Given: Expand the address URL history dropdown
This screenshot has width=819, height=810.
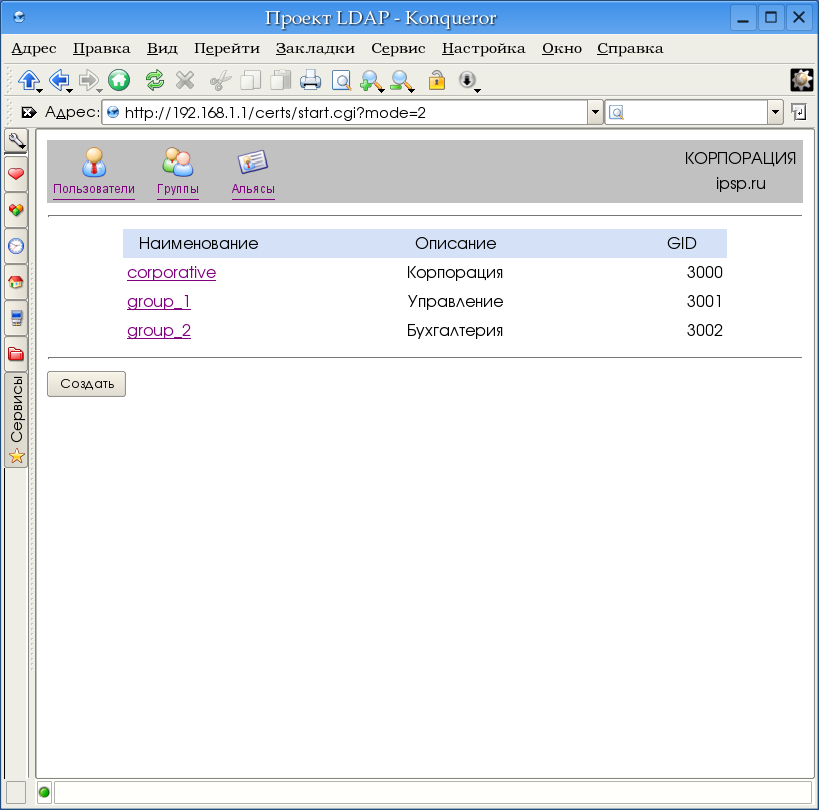Looking at the screenshot, I should click(595, 112).
